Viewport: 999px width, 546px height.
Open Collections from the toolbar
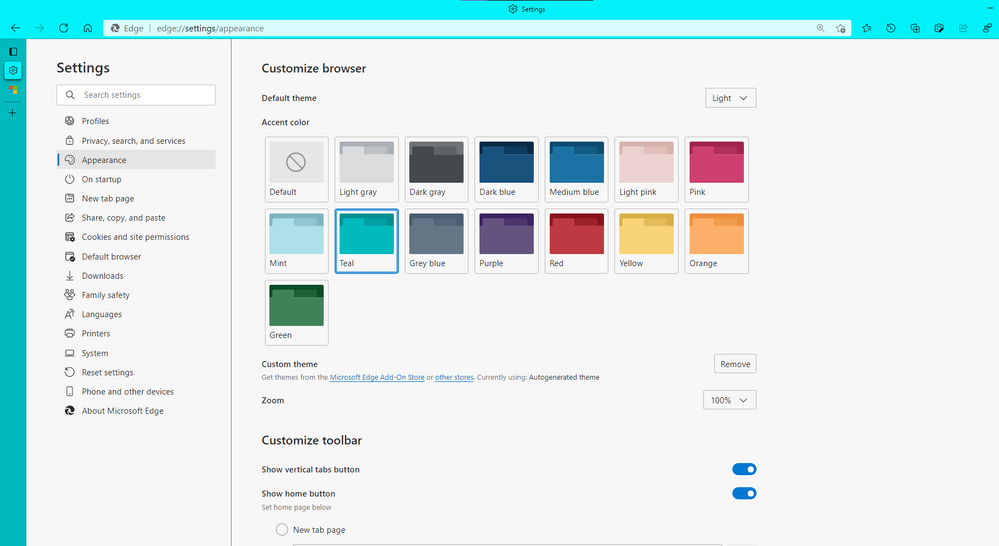tap(915, 28)
